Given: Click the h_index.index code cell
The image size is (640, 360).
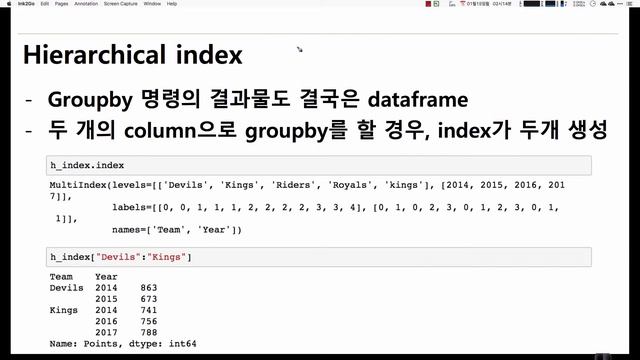Looking at the screenshot, I should coord(319,165).
